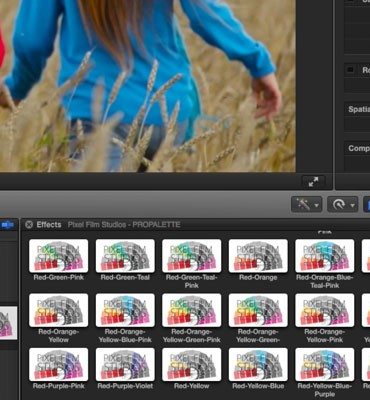Select the Red-Yellow-Blue effect thumbnail
370x400 pixels.
258,364
